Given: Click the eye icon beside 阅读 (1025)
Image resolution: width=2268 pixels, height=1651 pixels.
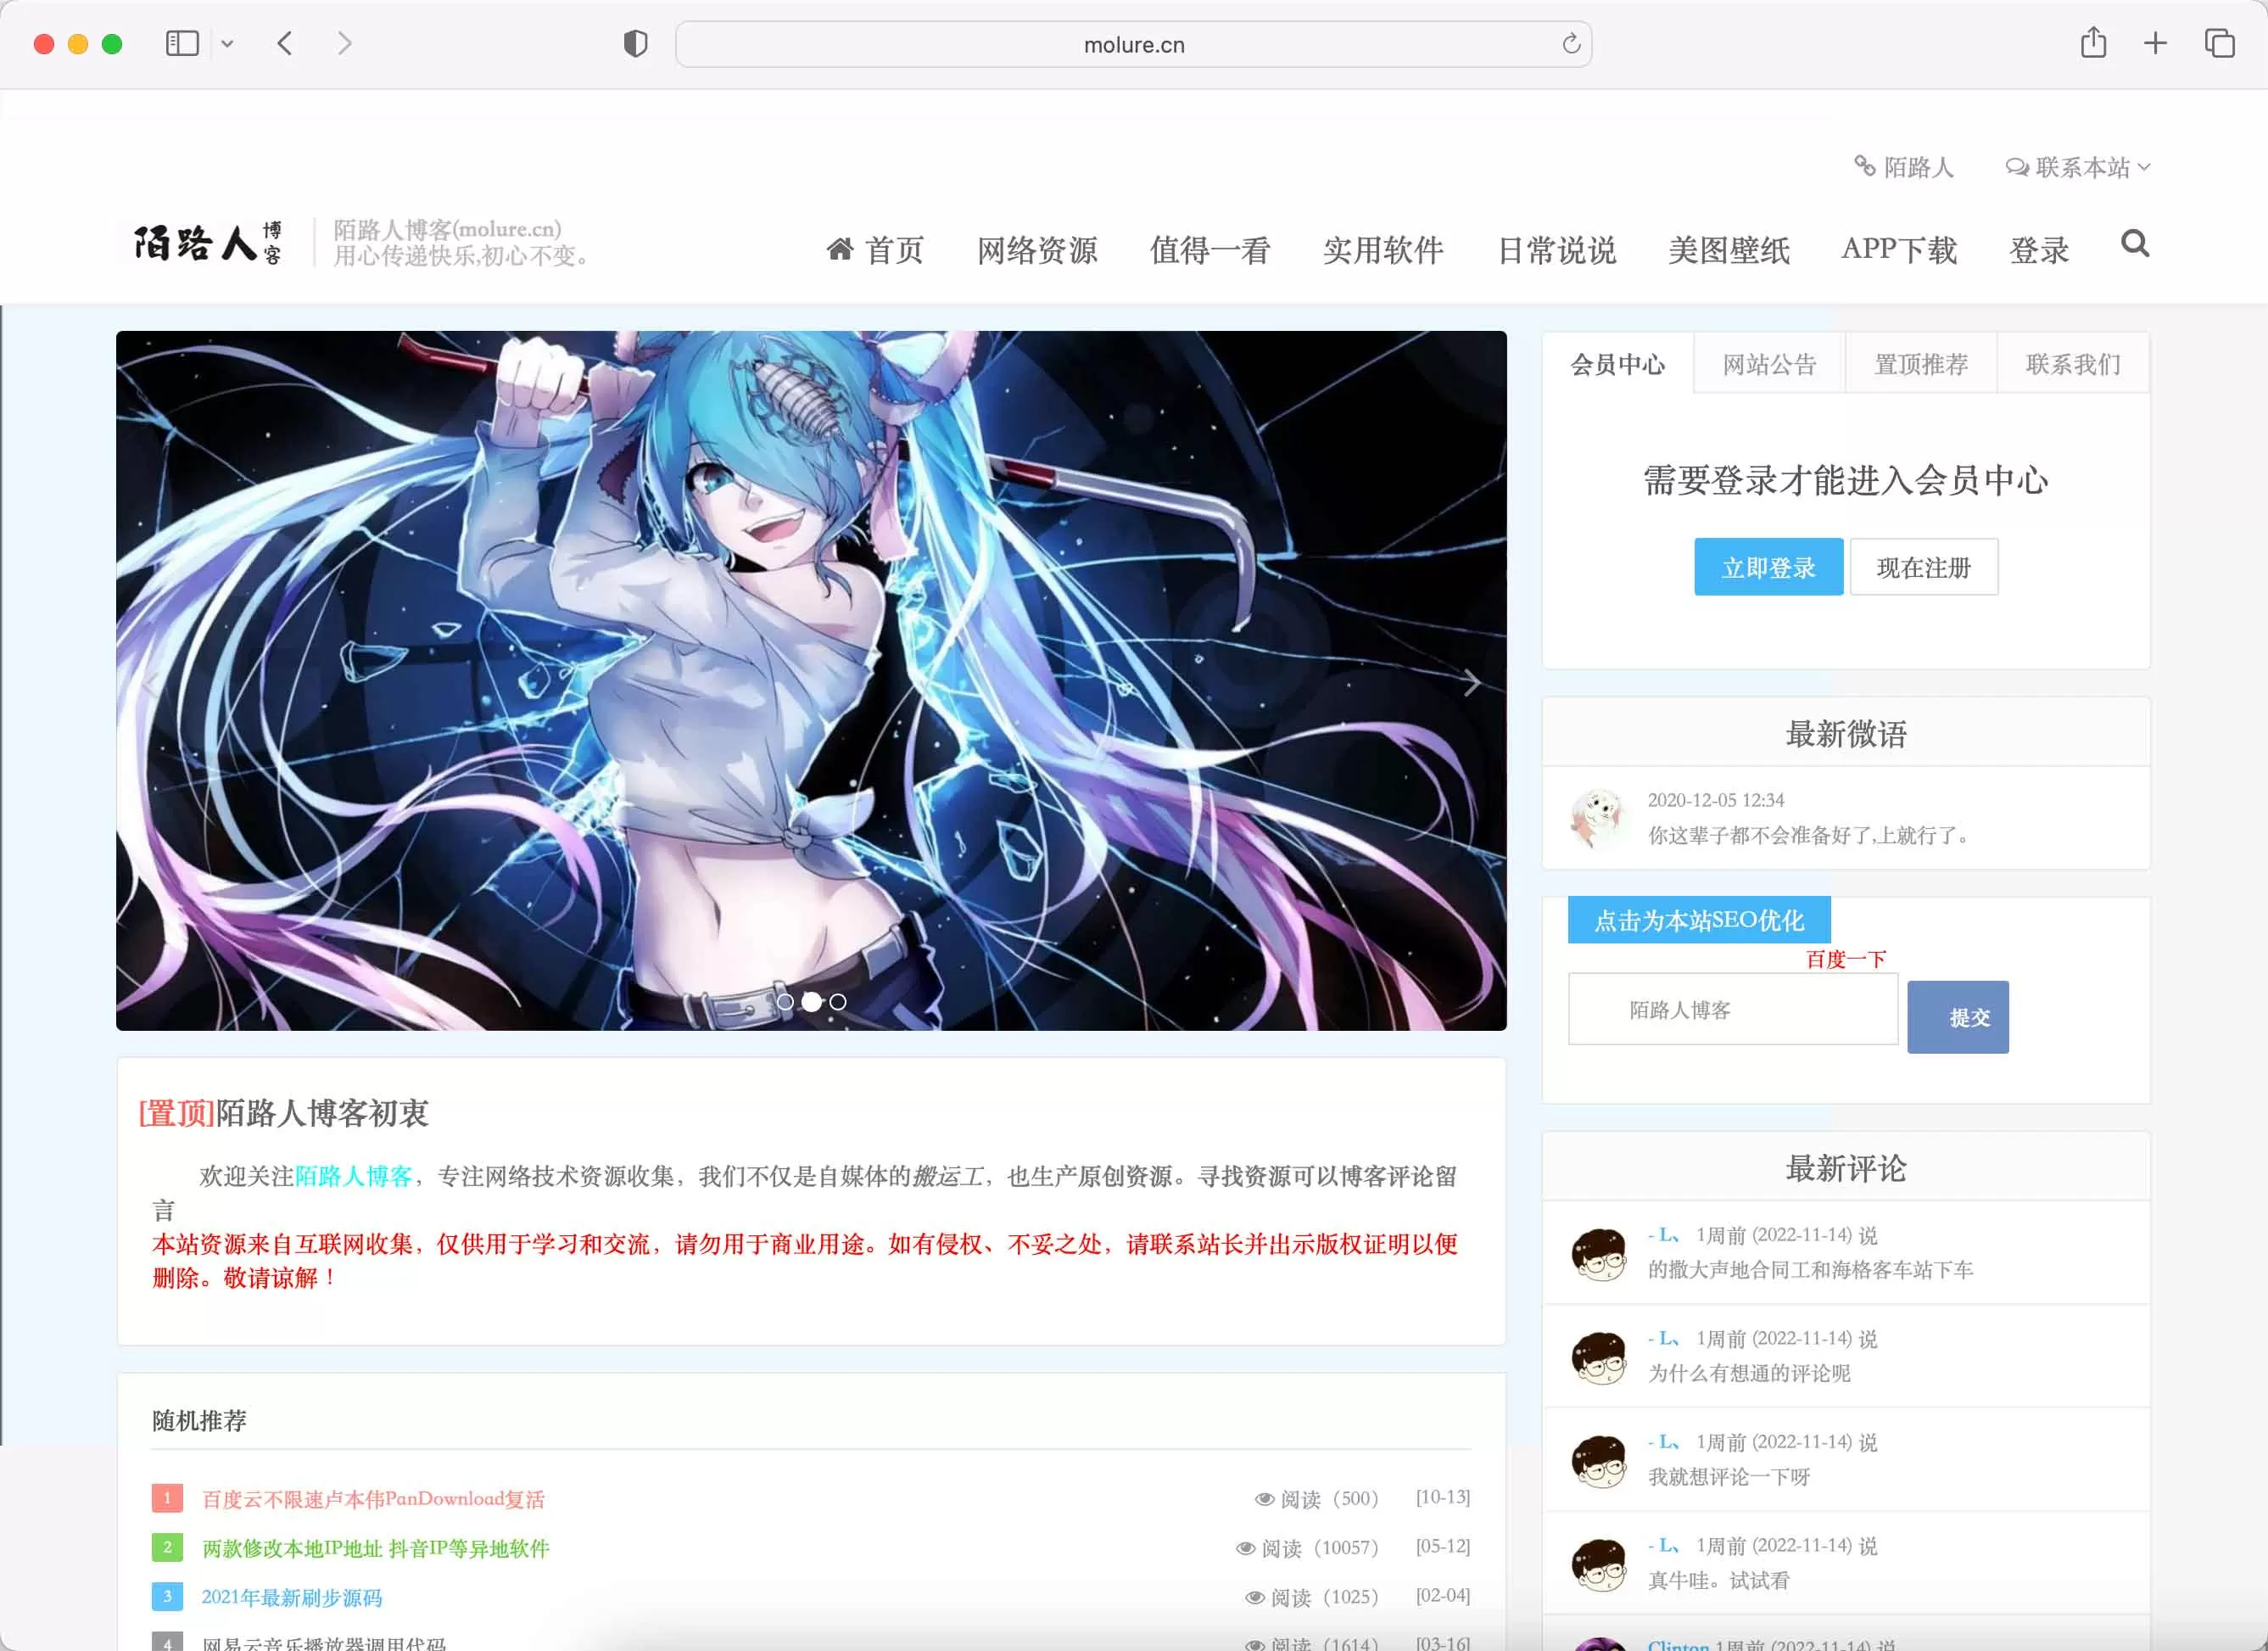Looking at the screenshot, I should coord(1254,1597).
